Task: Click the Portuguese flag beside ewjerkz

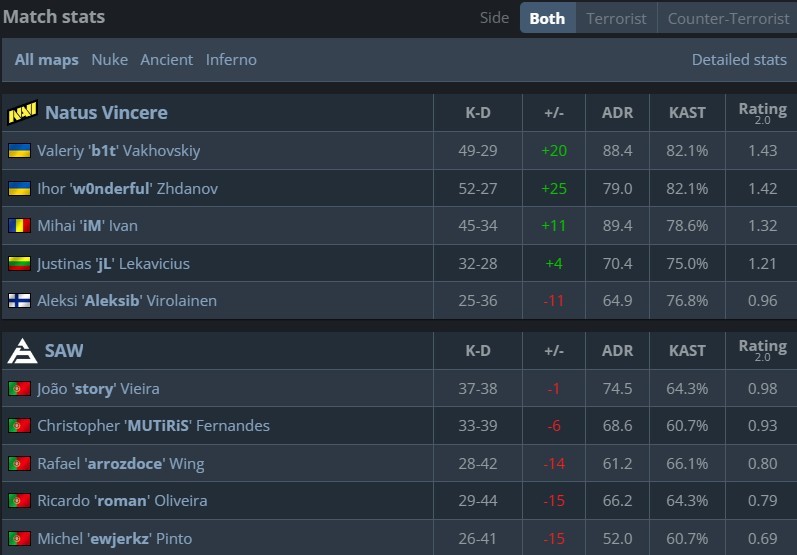Action: click(x=19, y=539)
